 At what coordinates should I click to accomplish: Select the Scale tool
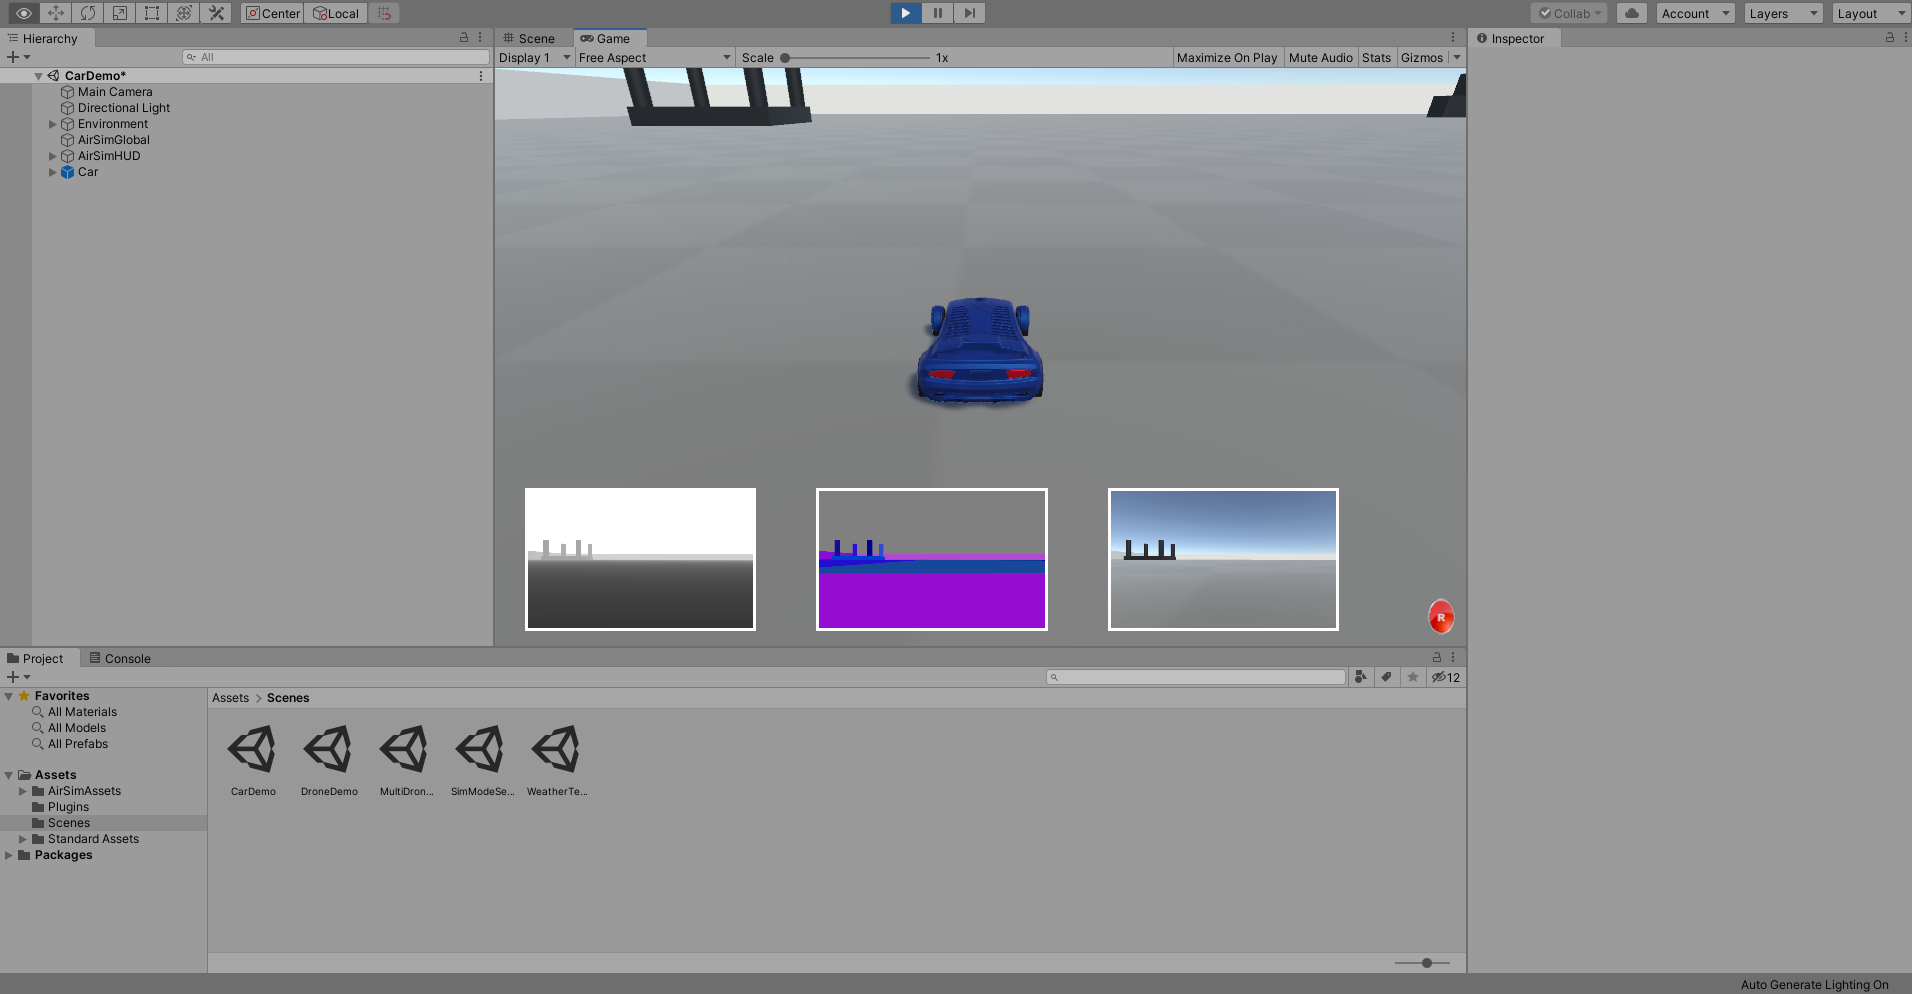click(120, 13)
